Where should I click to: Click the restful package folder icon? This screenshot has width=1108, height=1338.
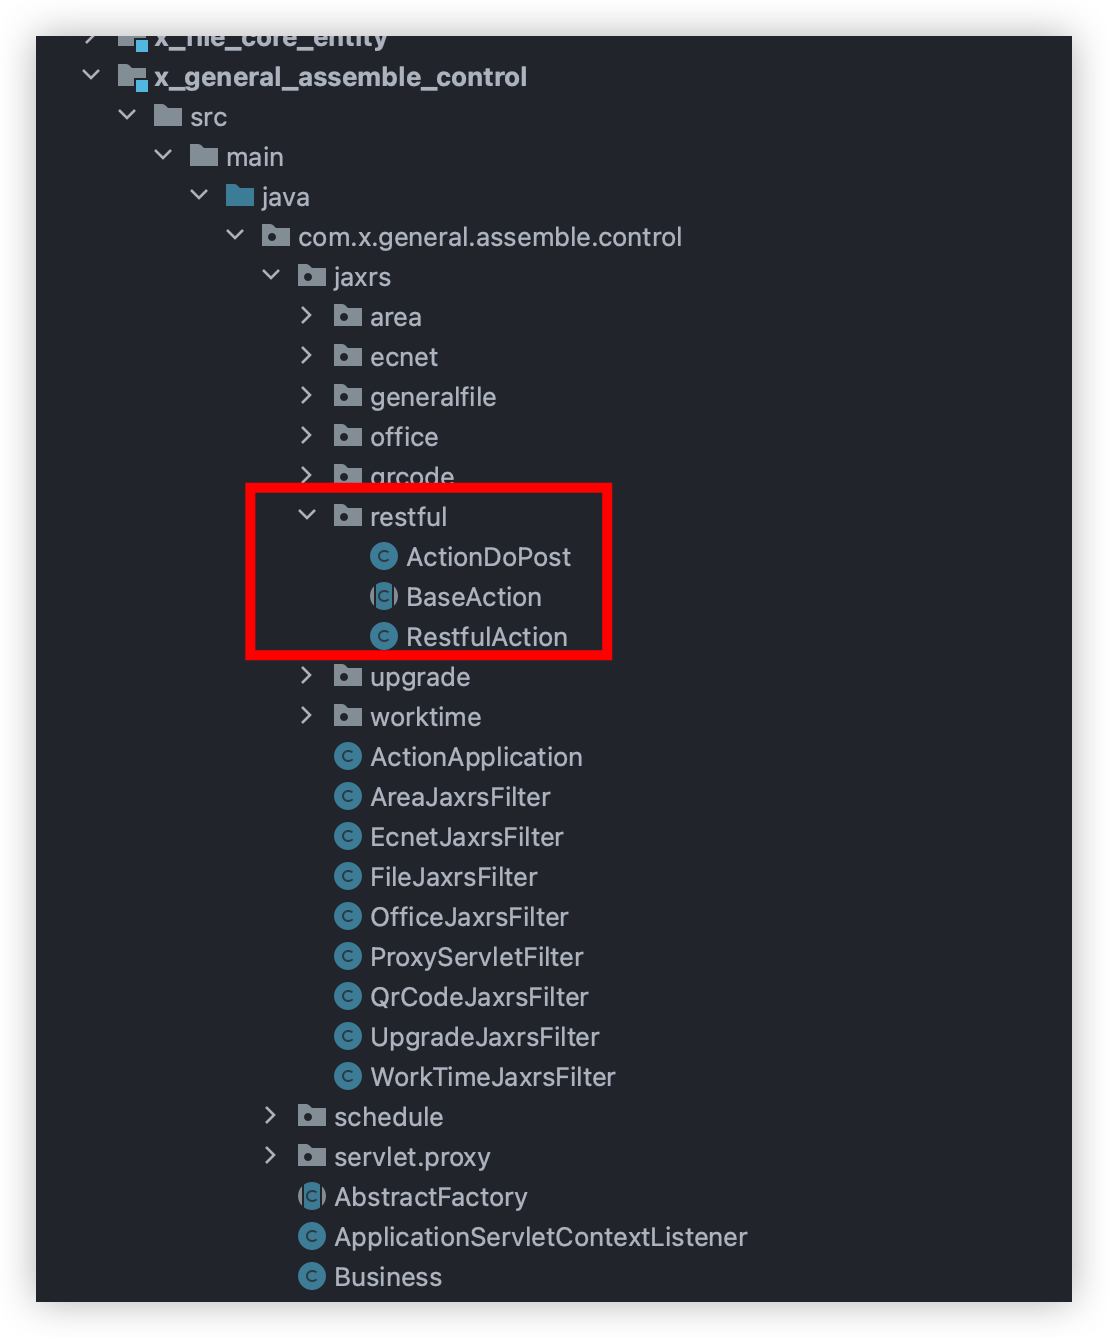click(348, 517)
